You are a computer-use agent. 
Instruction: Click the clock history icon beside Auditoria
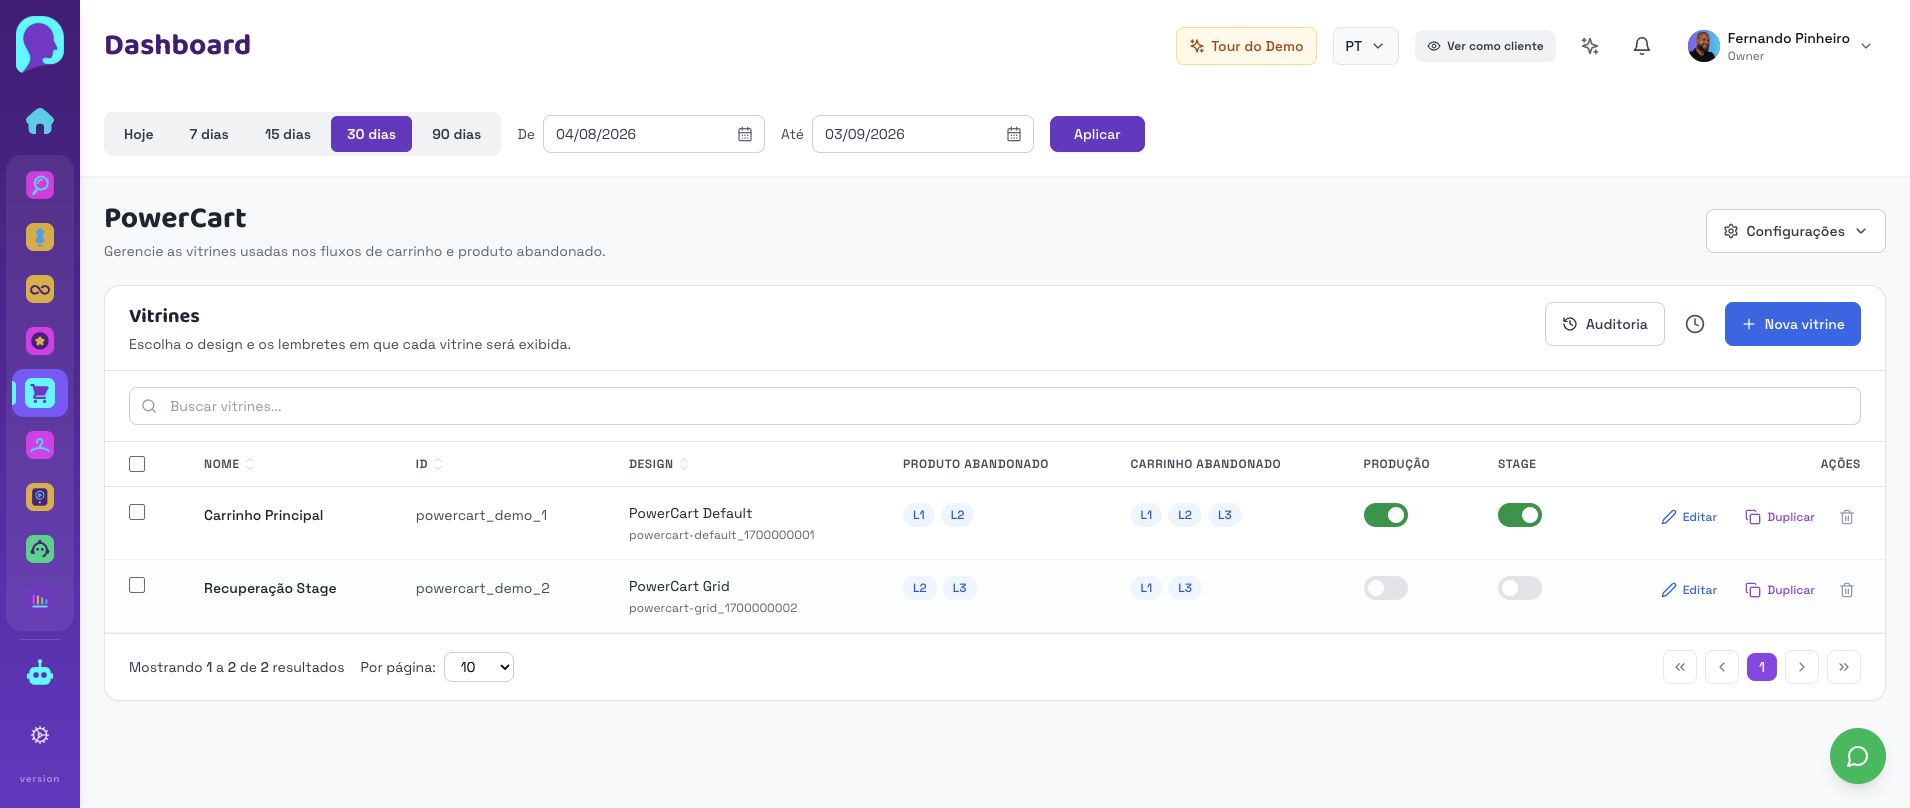point(1695,324)
